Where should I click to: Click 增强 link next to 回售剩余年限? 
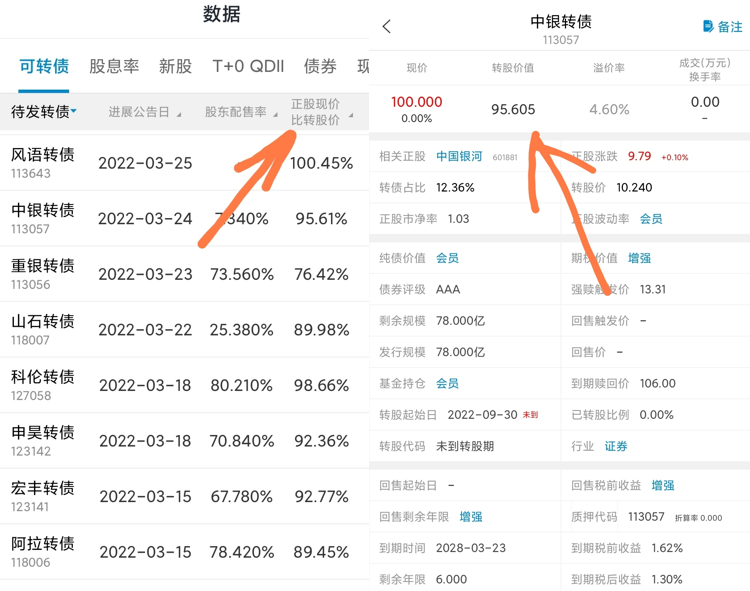471,517
